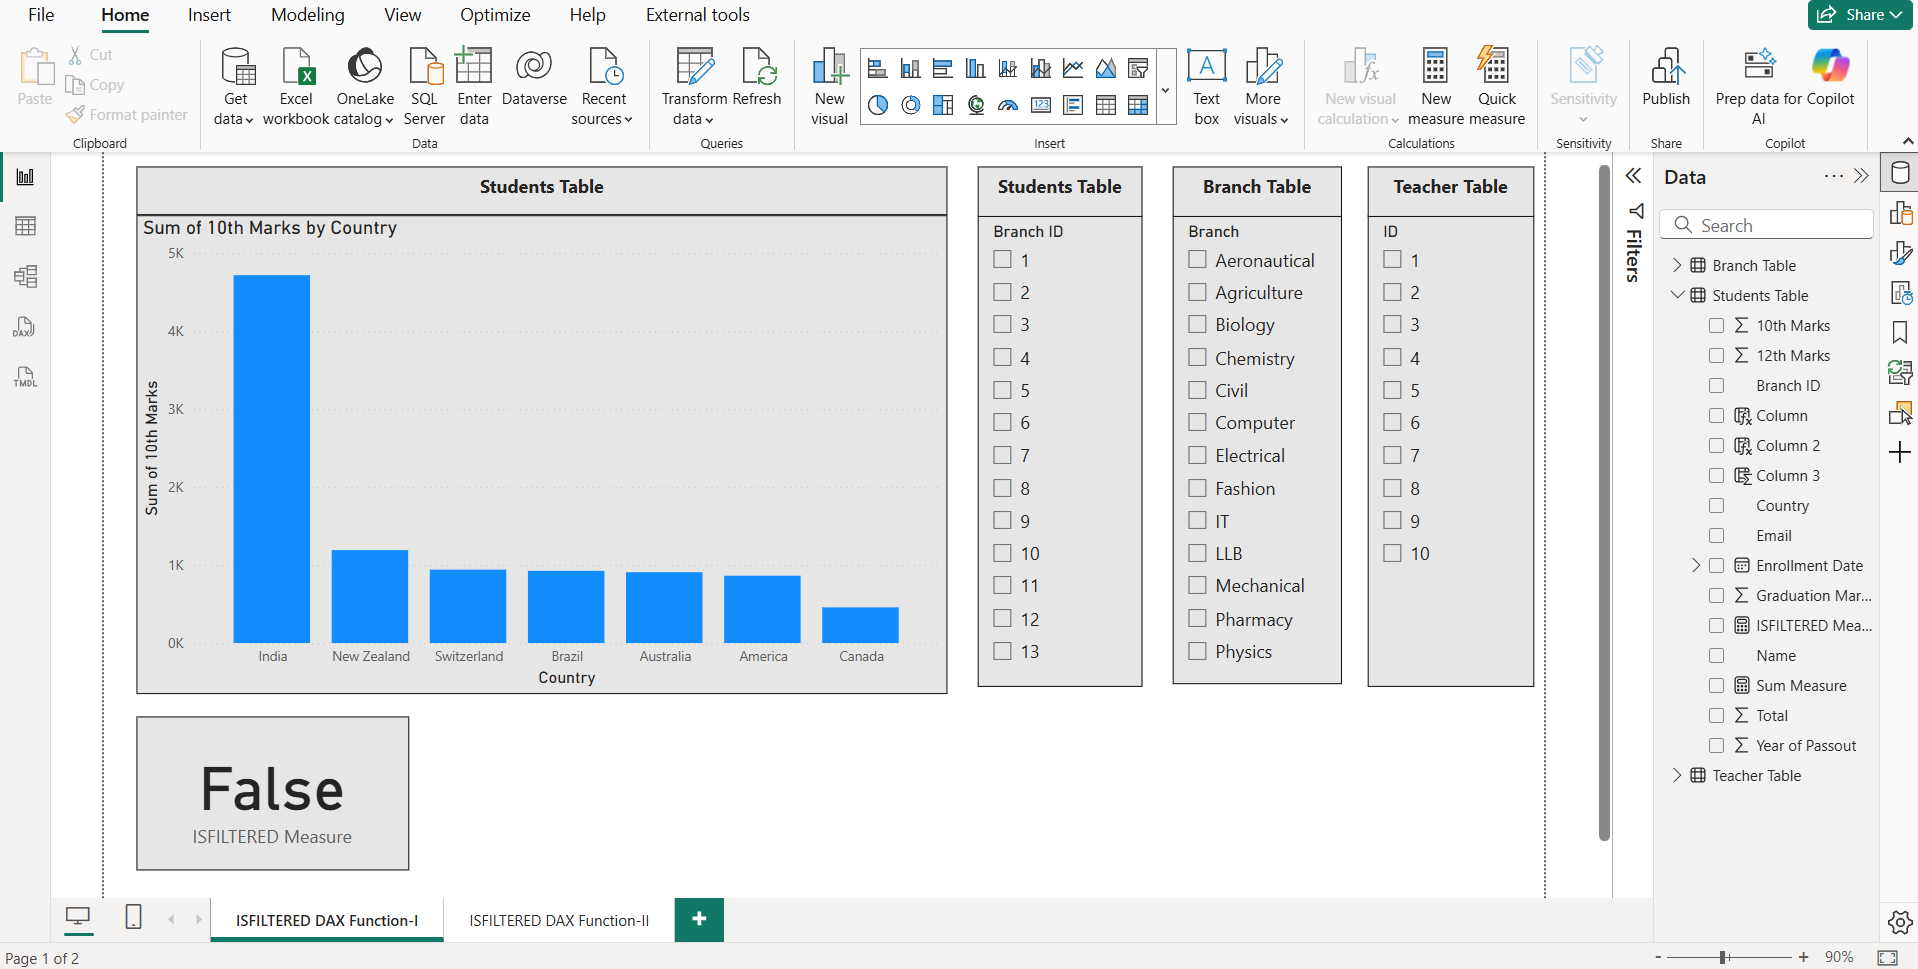
Task: Click the New measure button
Action: (x=1435, y=86)
